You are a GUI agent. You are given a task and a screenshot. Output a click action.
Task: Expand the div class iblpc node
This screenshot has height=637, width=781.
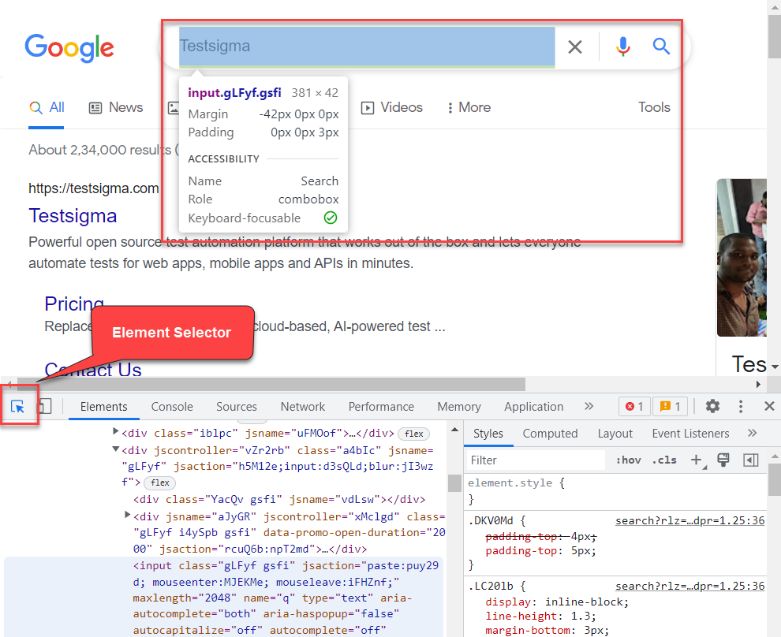pyautogui.click(x=116, y=431)
